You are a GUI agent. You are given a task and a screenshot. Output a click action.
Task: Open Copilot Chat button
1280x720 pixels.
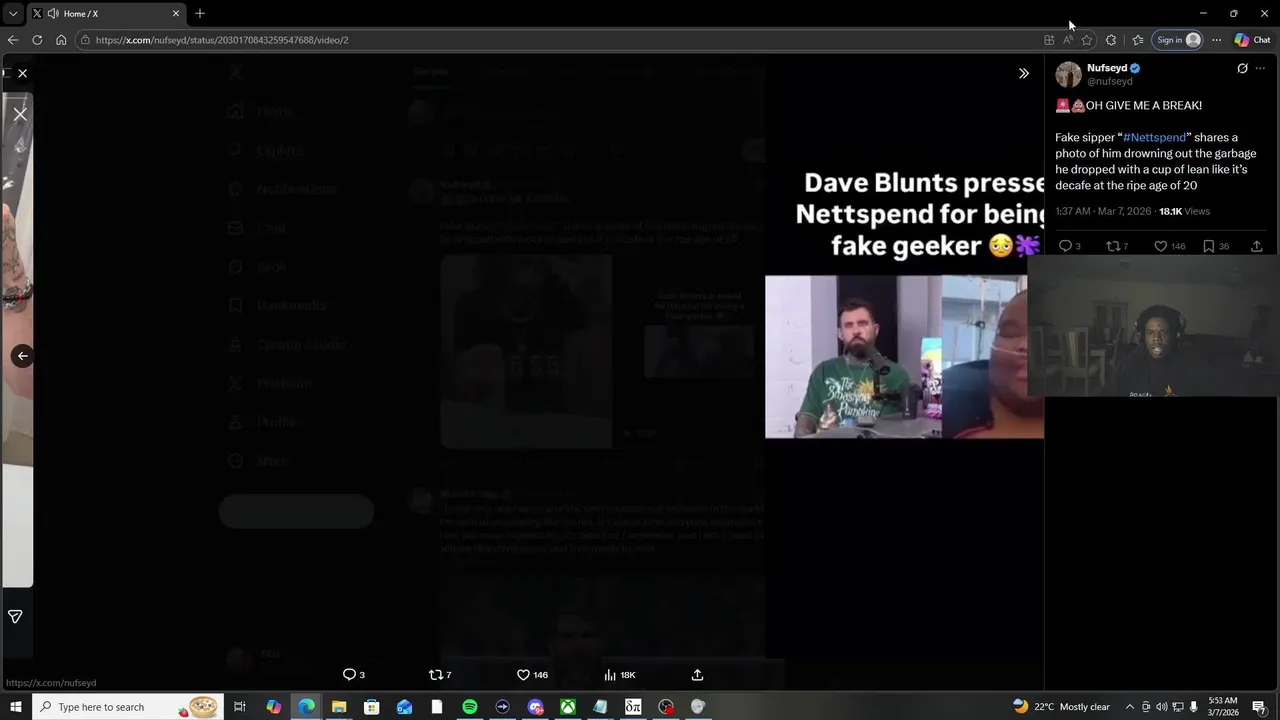point(1253,40)
